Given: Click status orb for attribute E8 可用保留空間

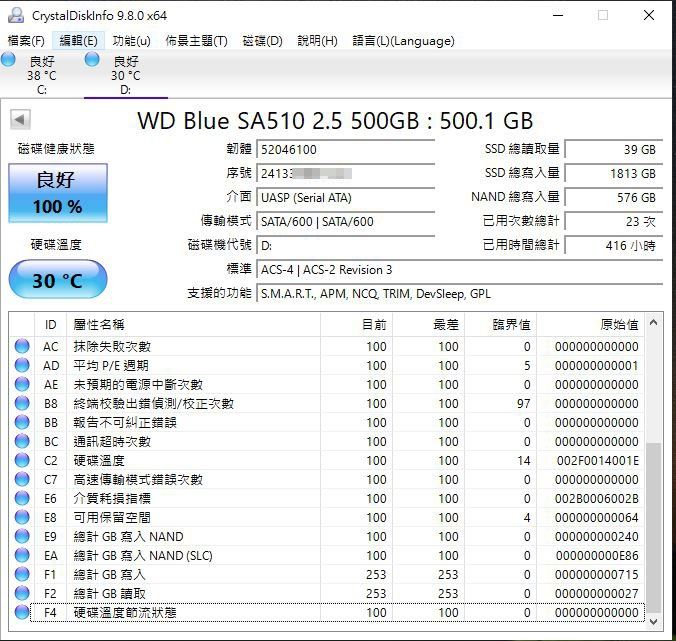Looking at the screenshot, I should pos(22,518).
